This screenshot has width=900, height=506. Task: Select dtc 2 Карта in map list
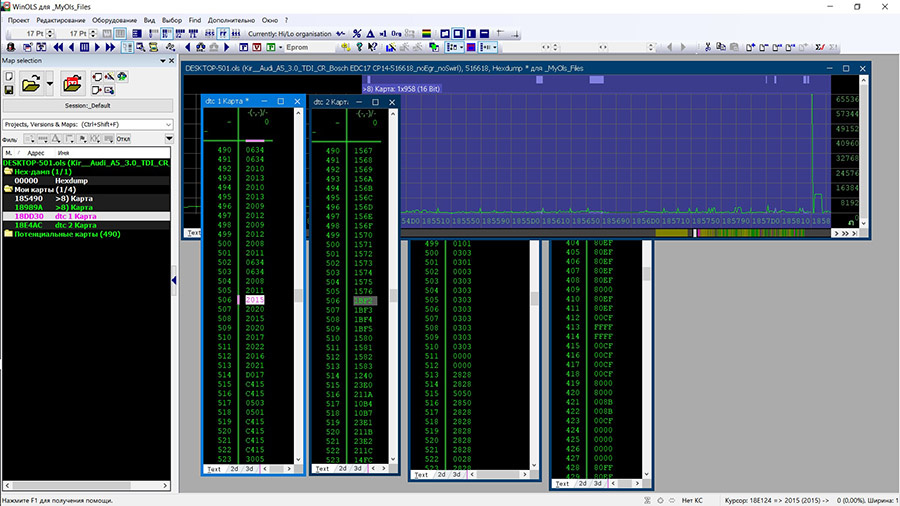[x=86, y=225]
